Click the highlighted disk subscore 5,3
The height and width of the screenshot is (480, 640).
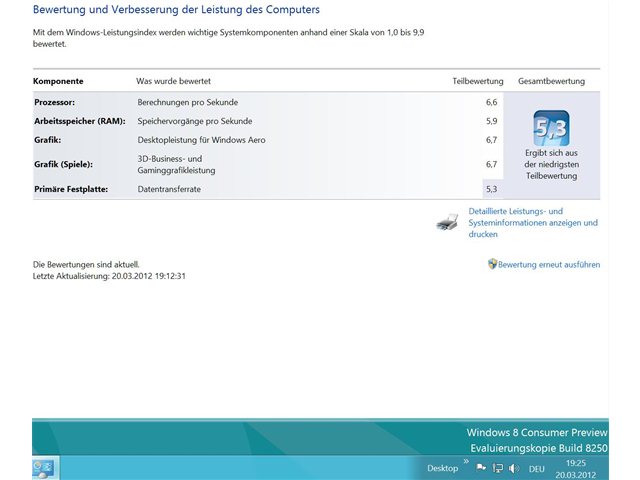[491, 189]
